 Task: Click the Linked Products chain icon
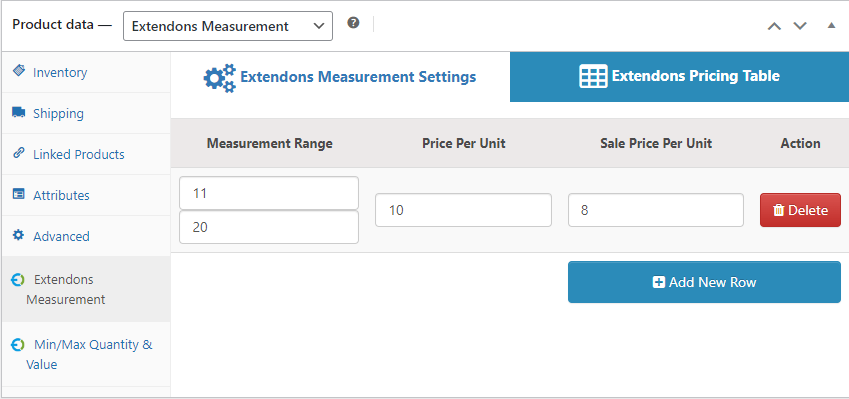pos(18,153)
